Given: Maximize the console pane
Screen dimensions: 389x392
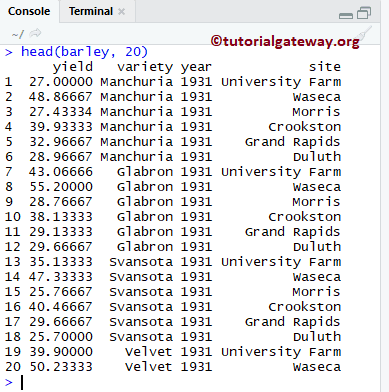Looking at the screenshot, I should (x=364, y=13).
